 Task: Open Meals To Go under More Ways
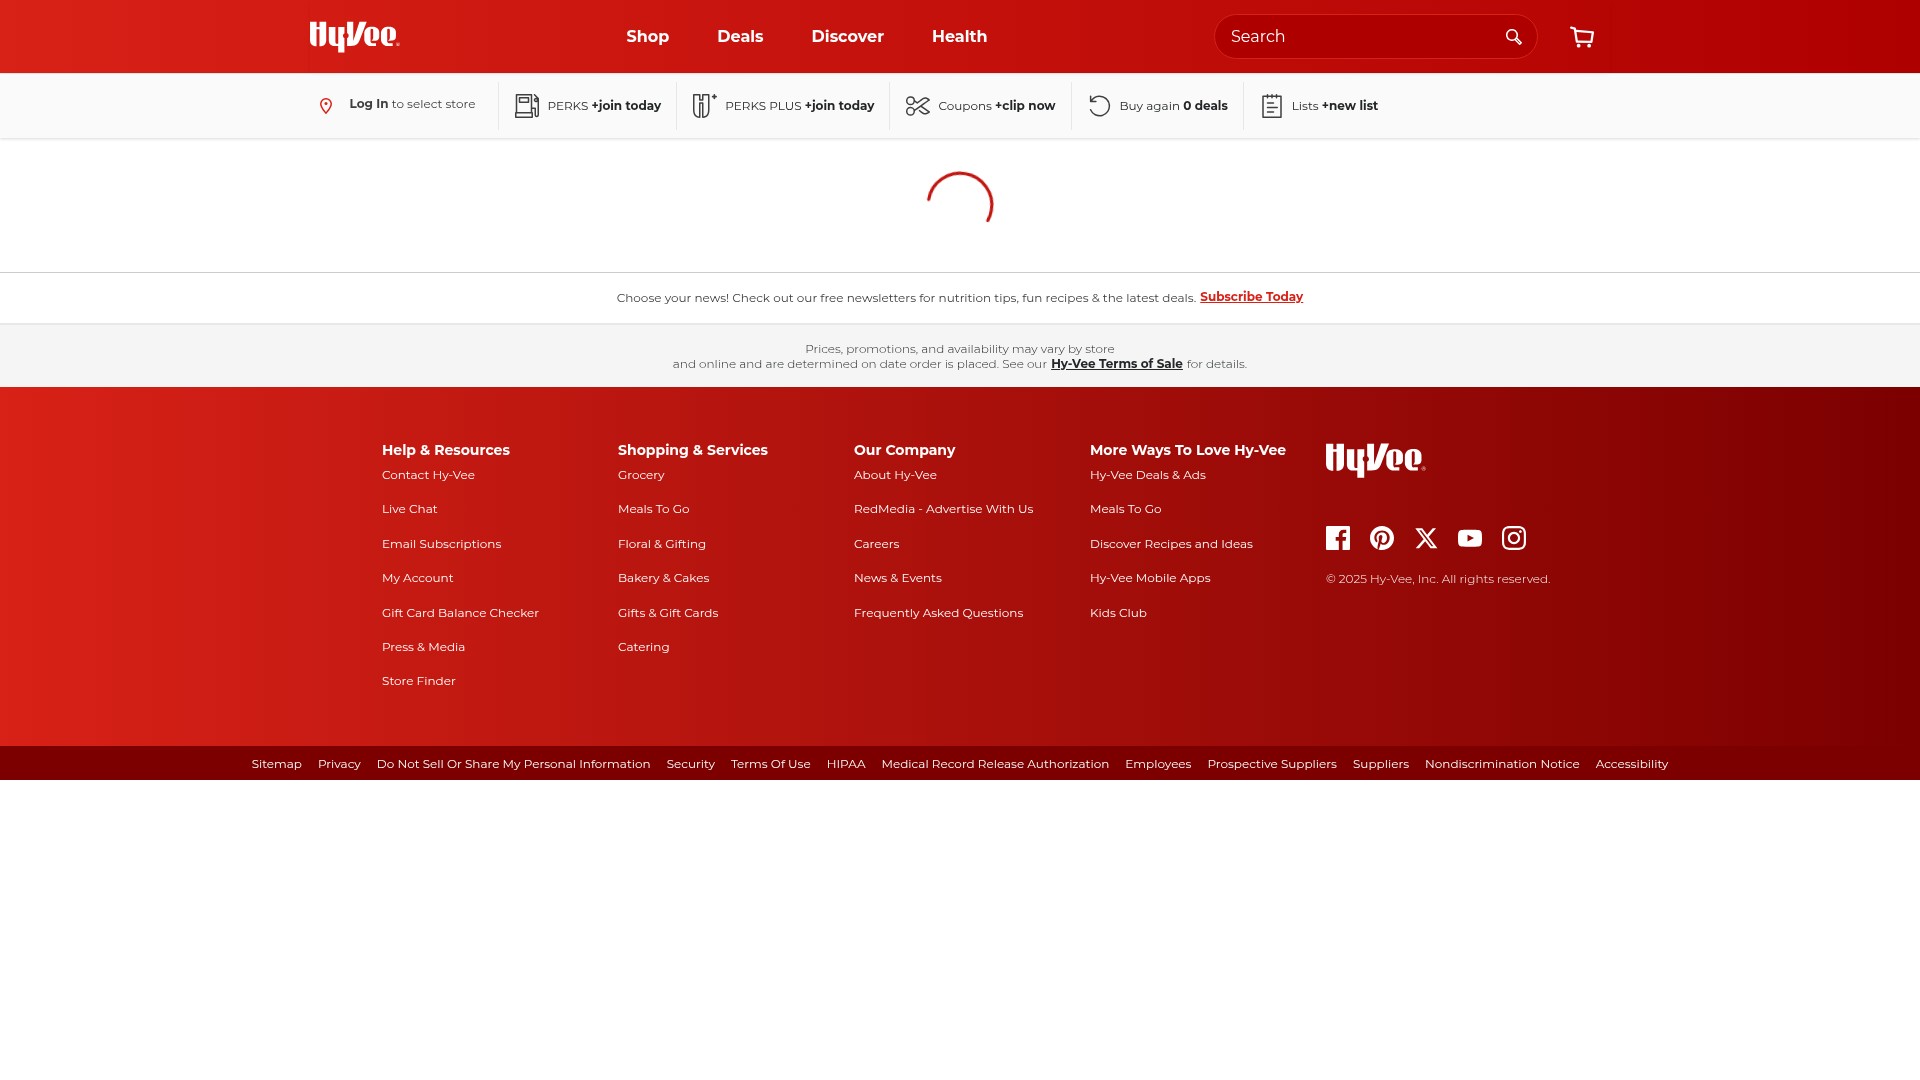(1125, 509)
